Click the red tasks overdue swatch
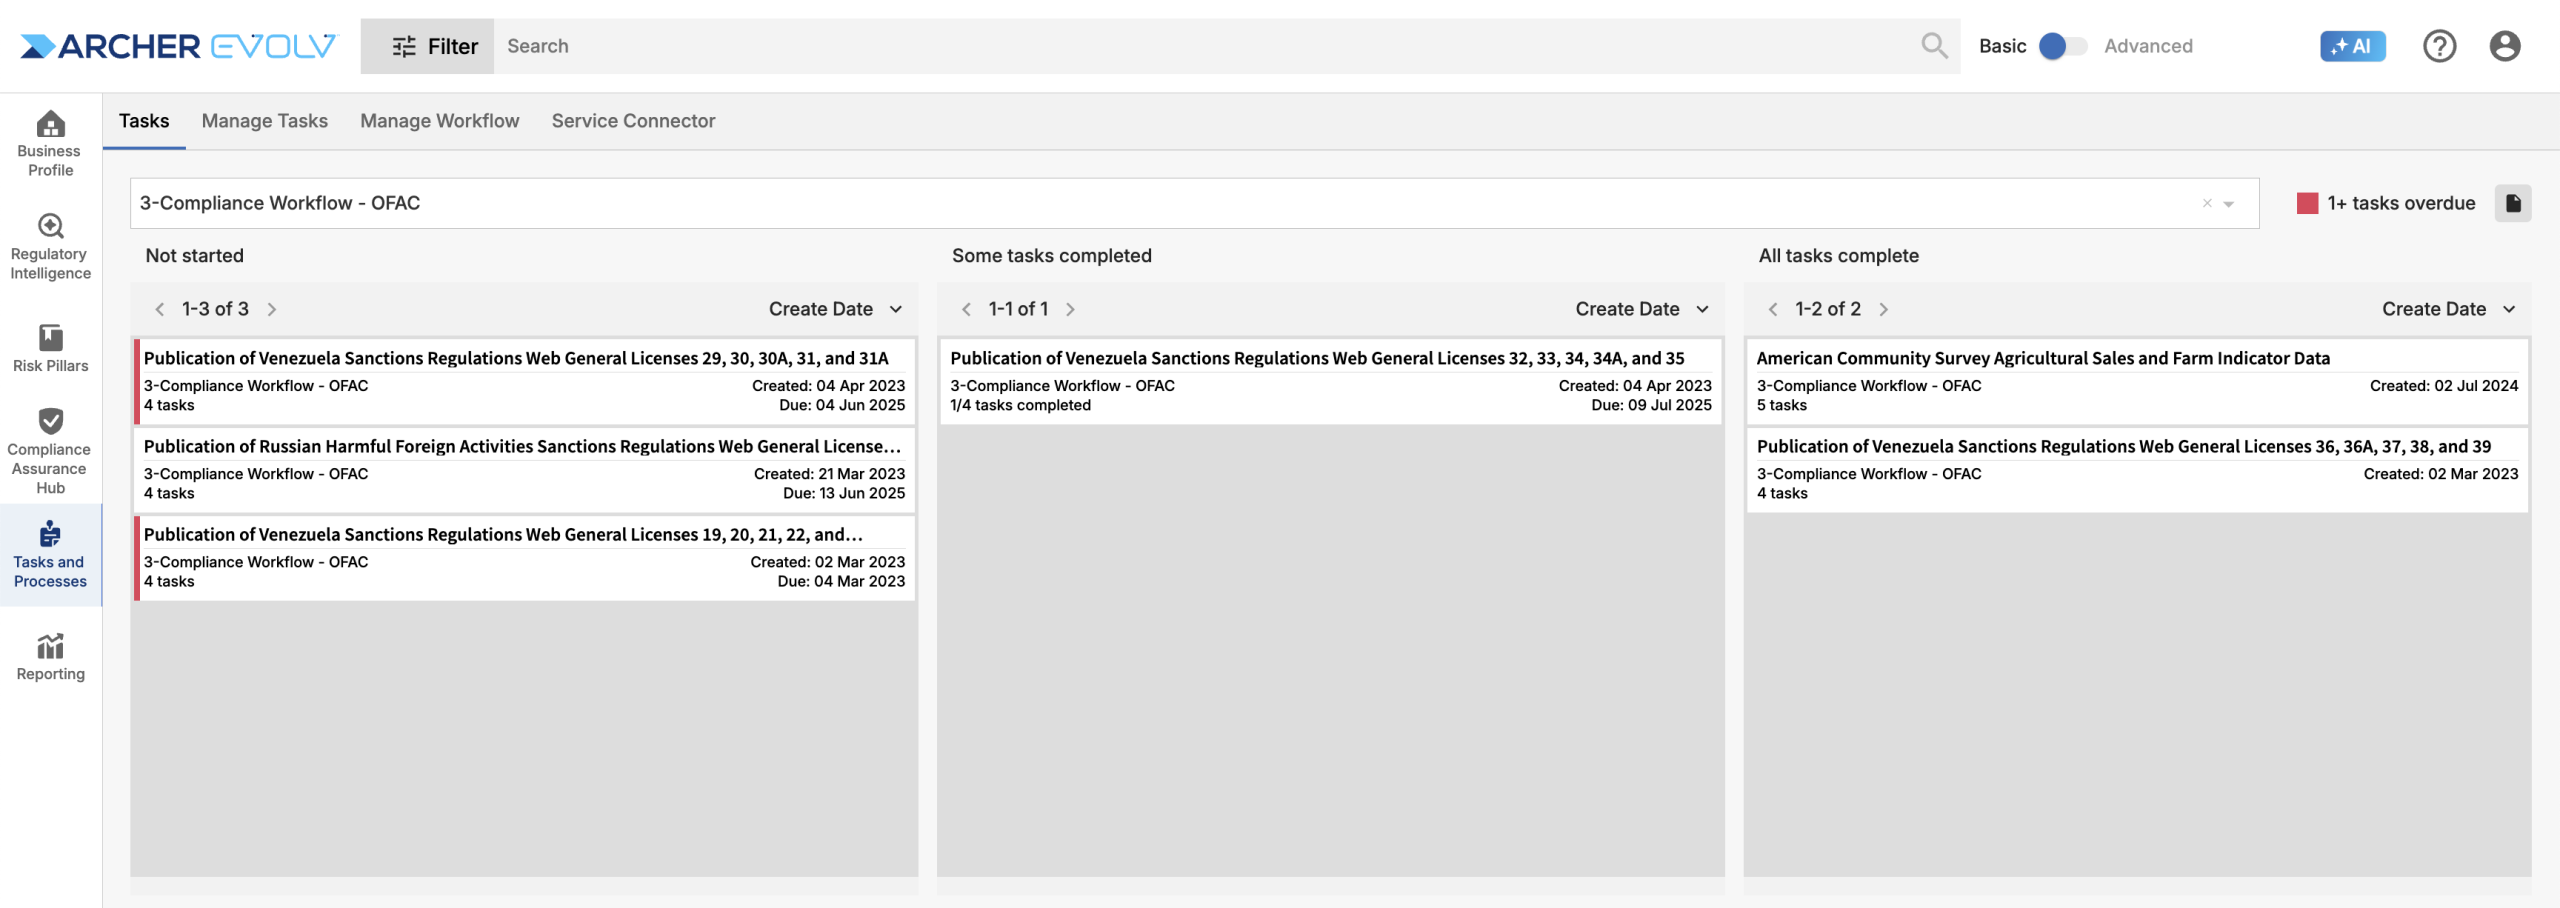The height and width of the screenshot is (908, 2560). pyautogui.click(x=2307, y=203)
